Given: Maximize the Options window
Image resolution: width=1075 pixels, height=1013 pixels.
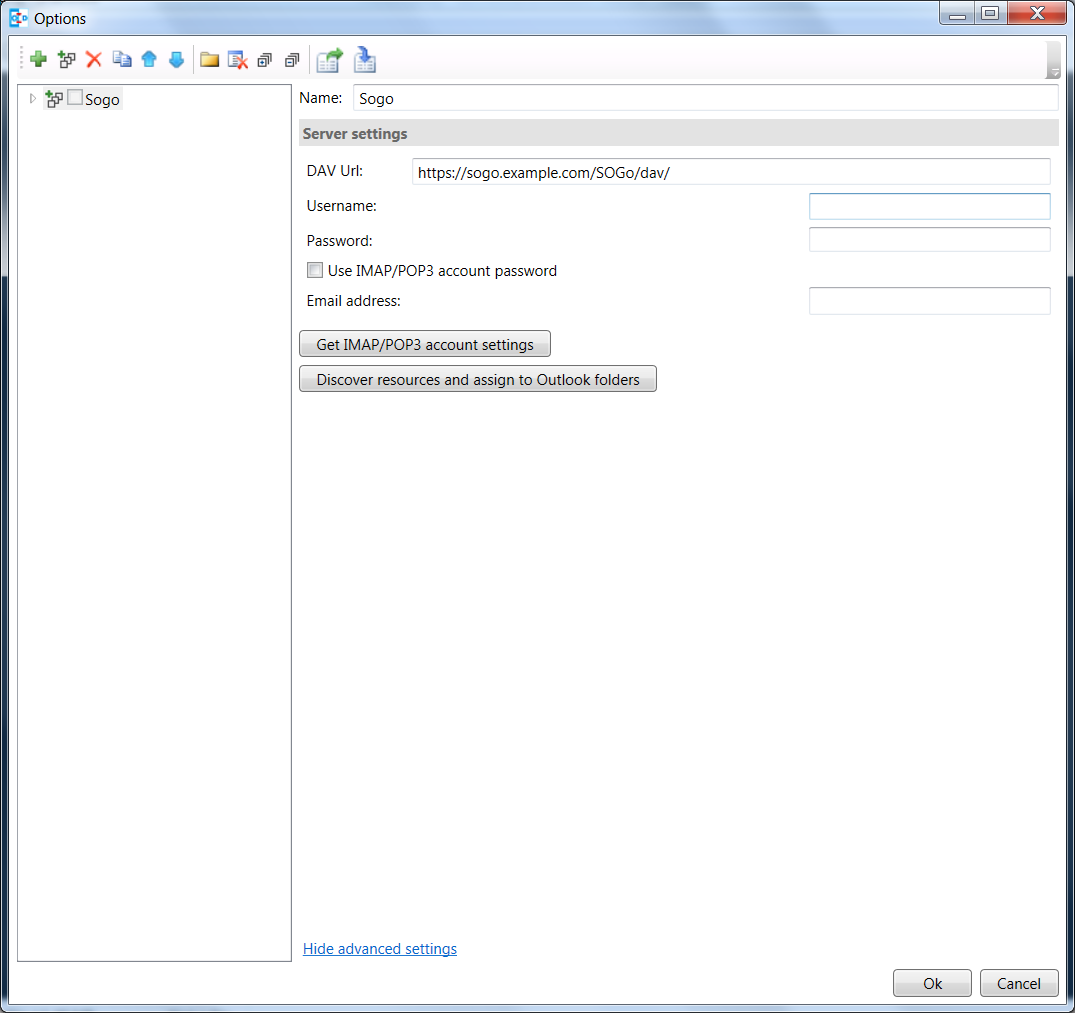Looking at the screenshot, I should [991, 14].
